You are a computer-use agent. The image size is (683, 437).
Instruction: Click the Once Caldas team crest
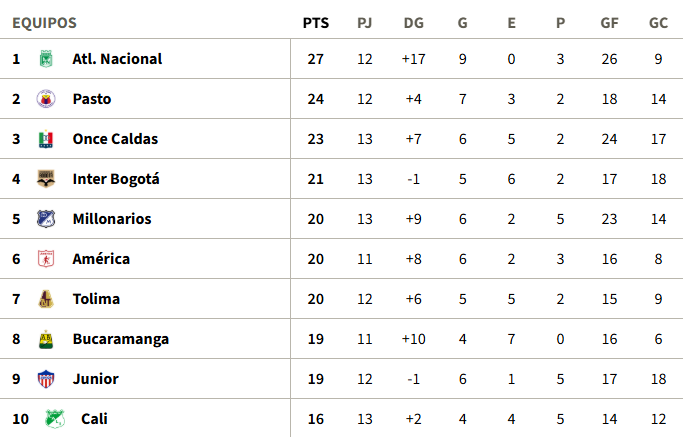45,139
